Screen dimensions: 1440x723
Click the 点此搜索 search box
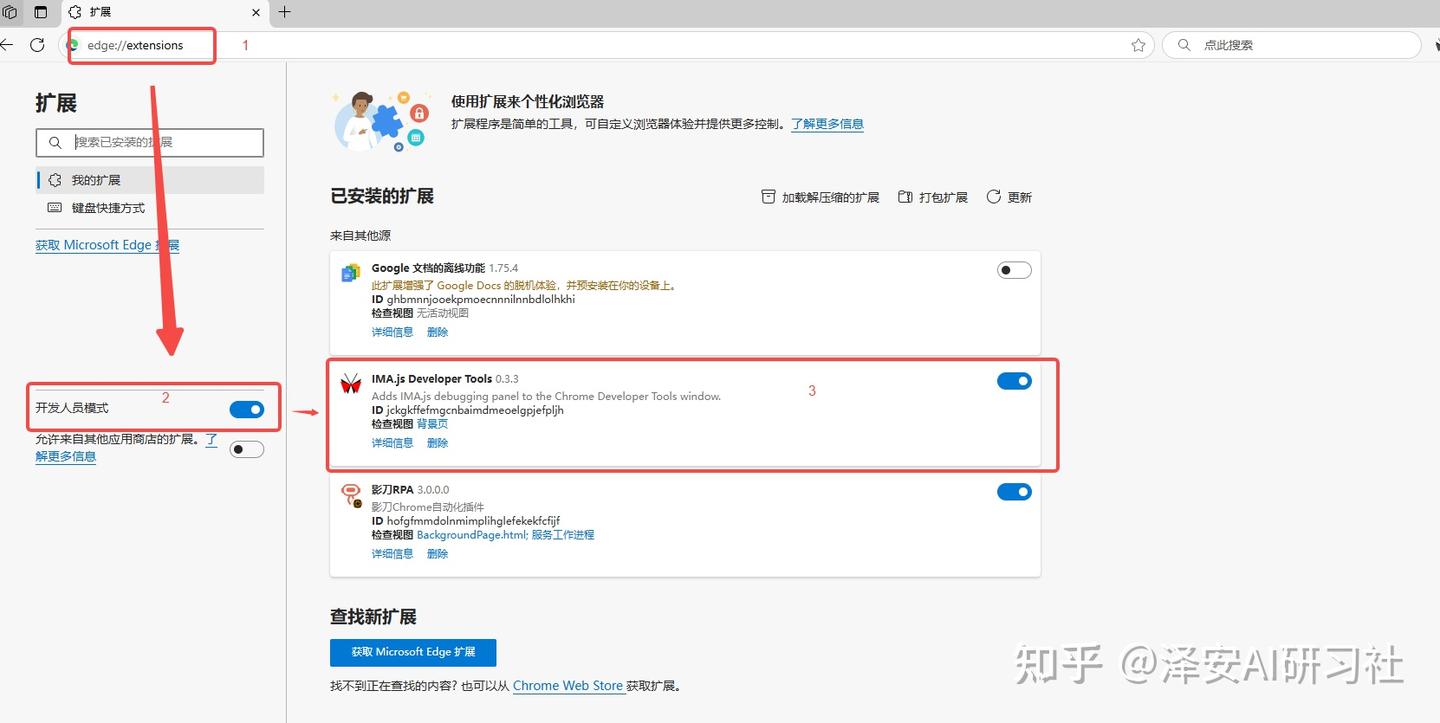coord(1292,45)
